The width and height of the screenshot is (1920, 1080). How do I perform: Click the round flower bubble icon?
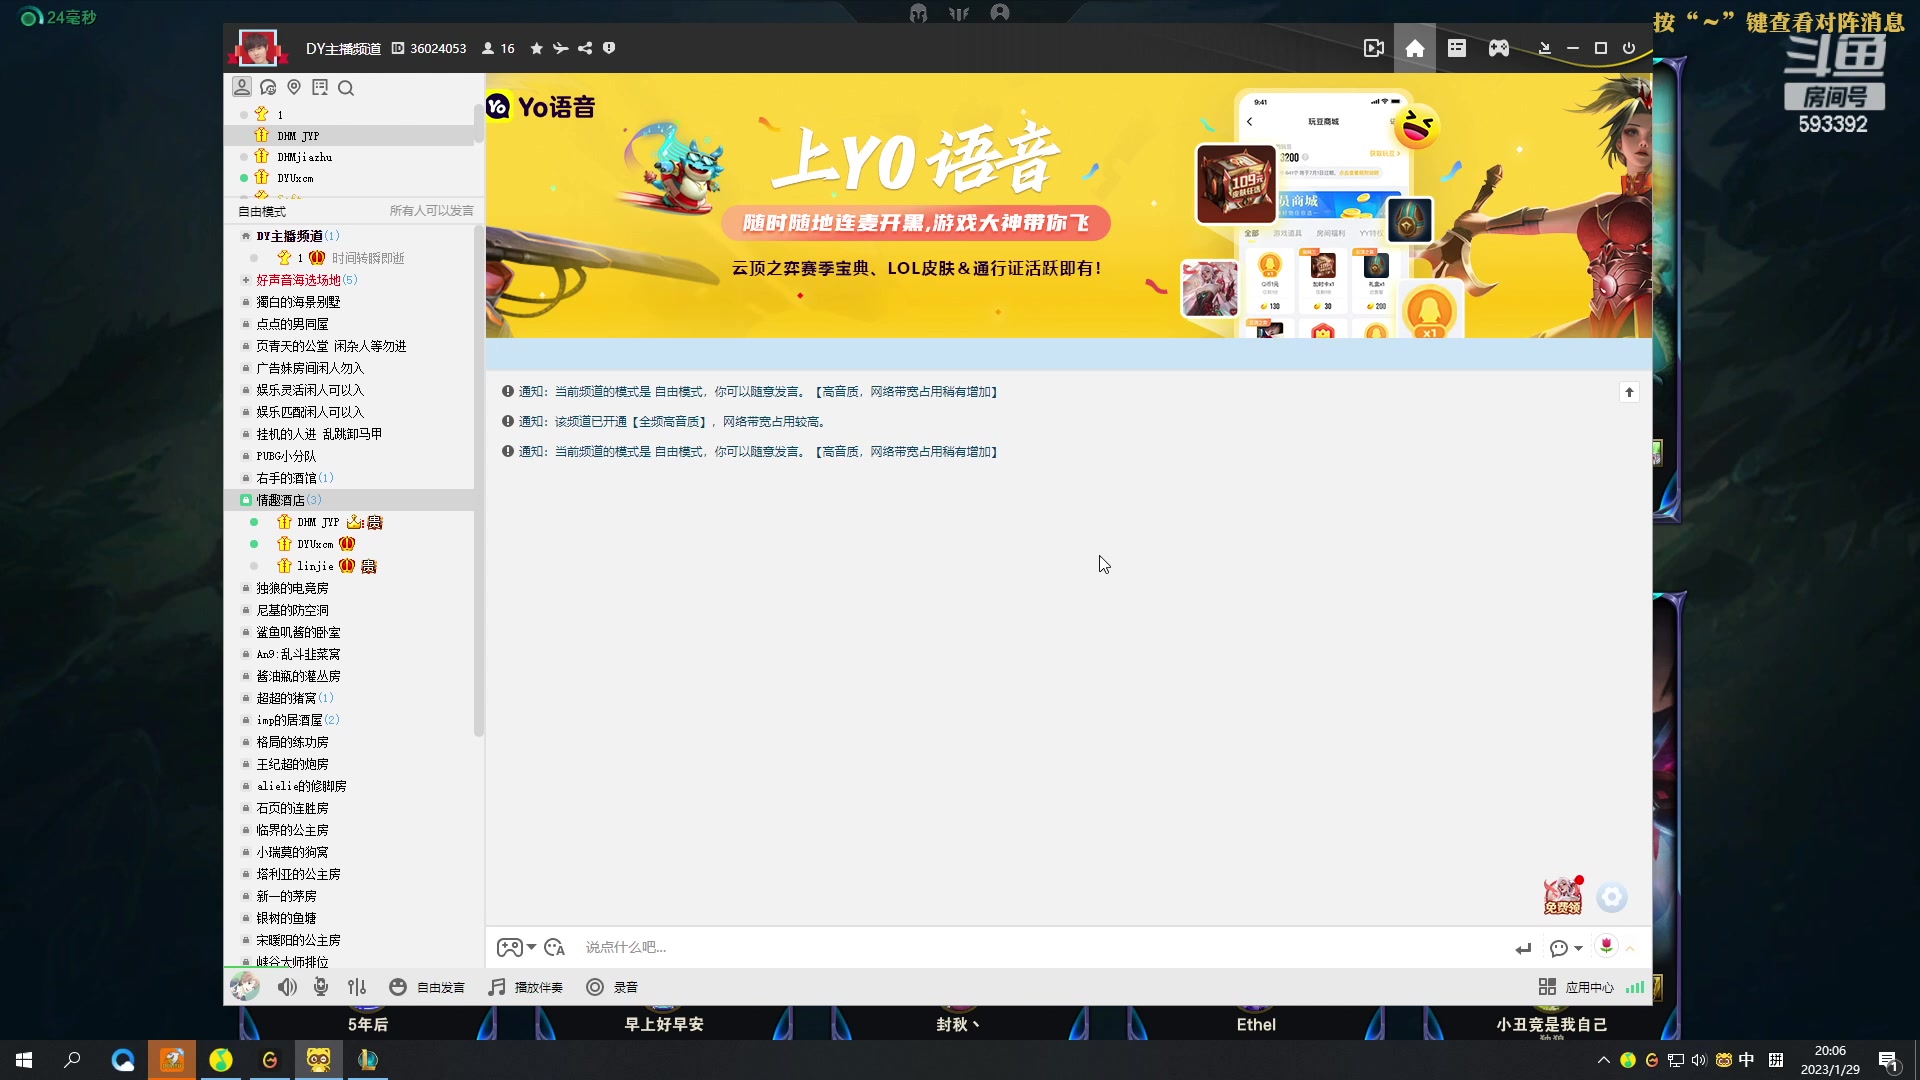click(1612, 897)
